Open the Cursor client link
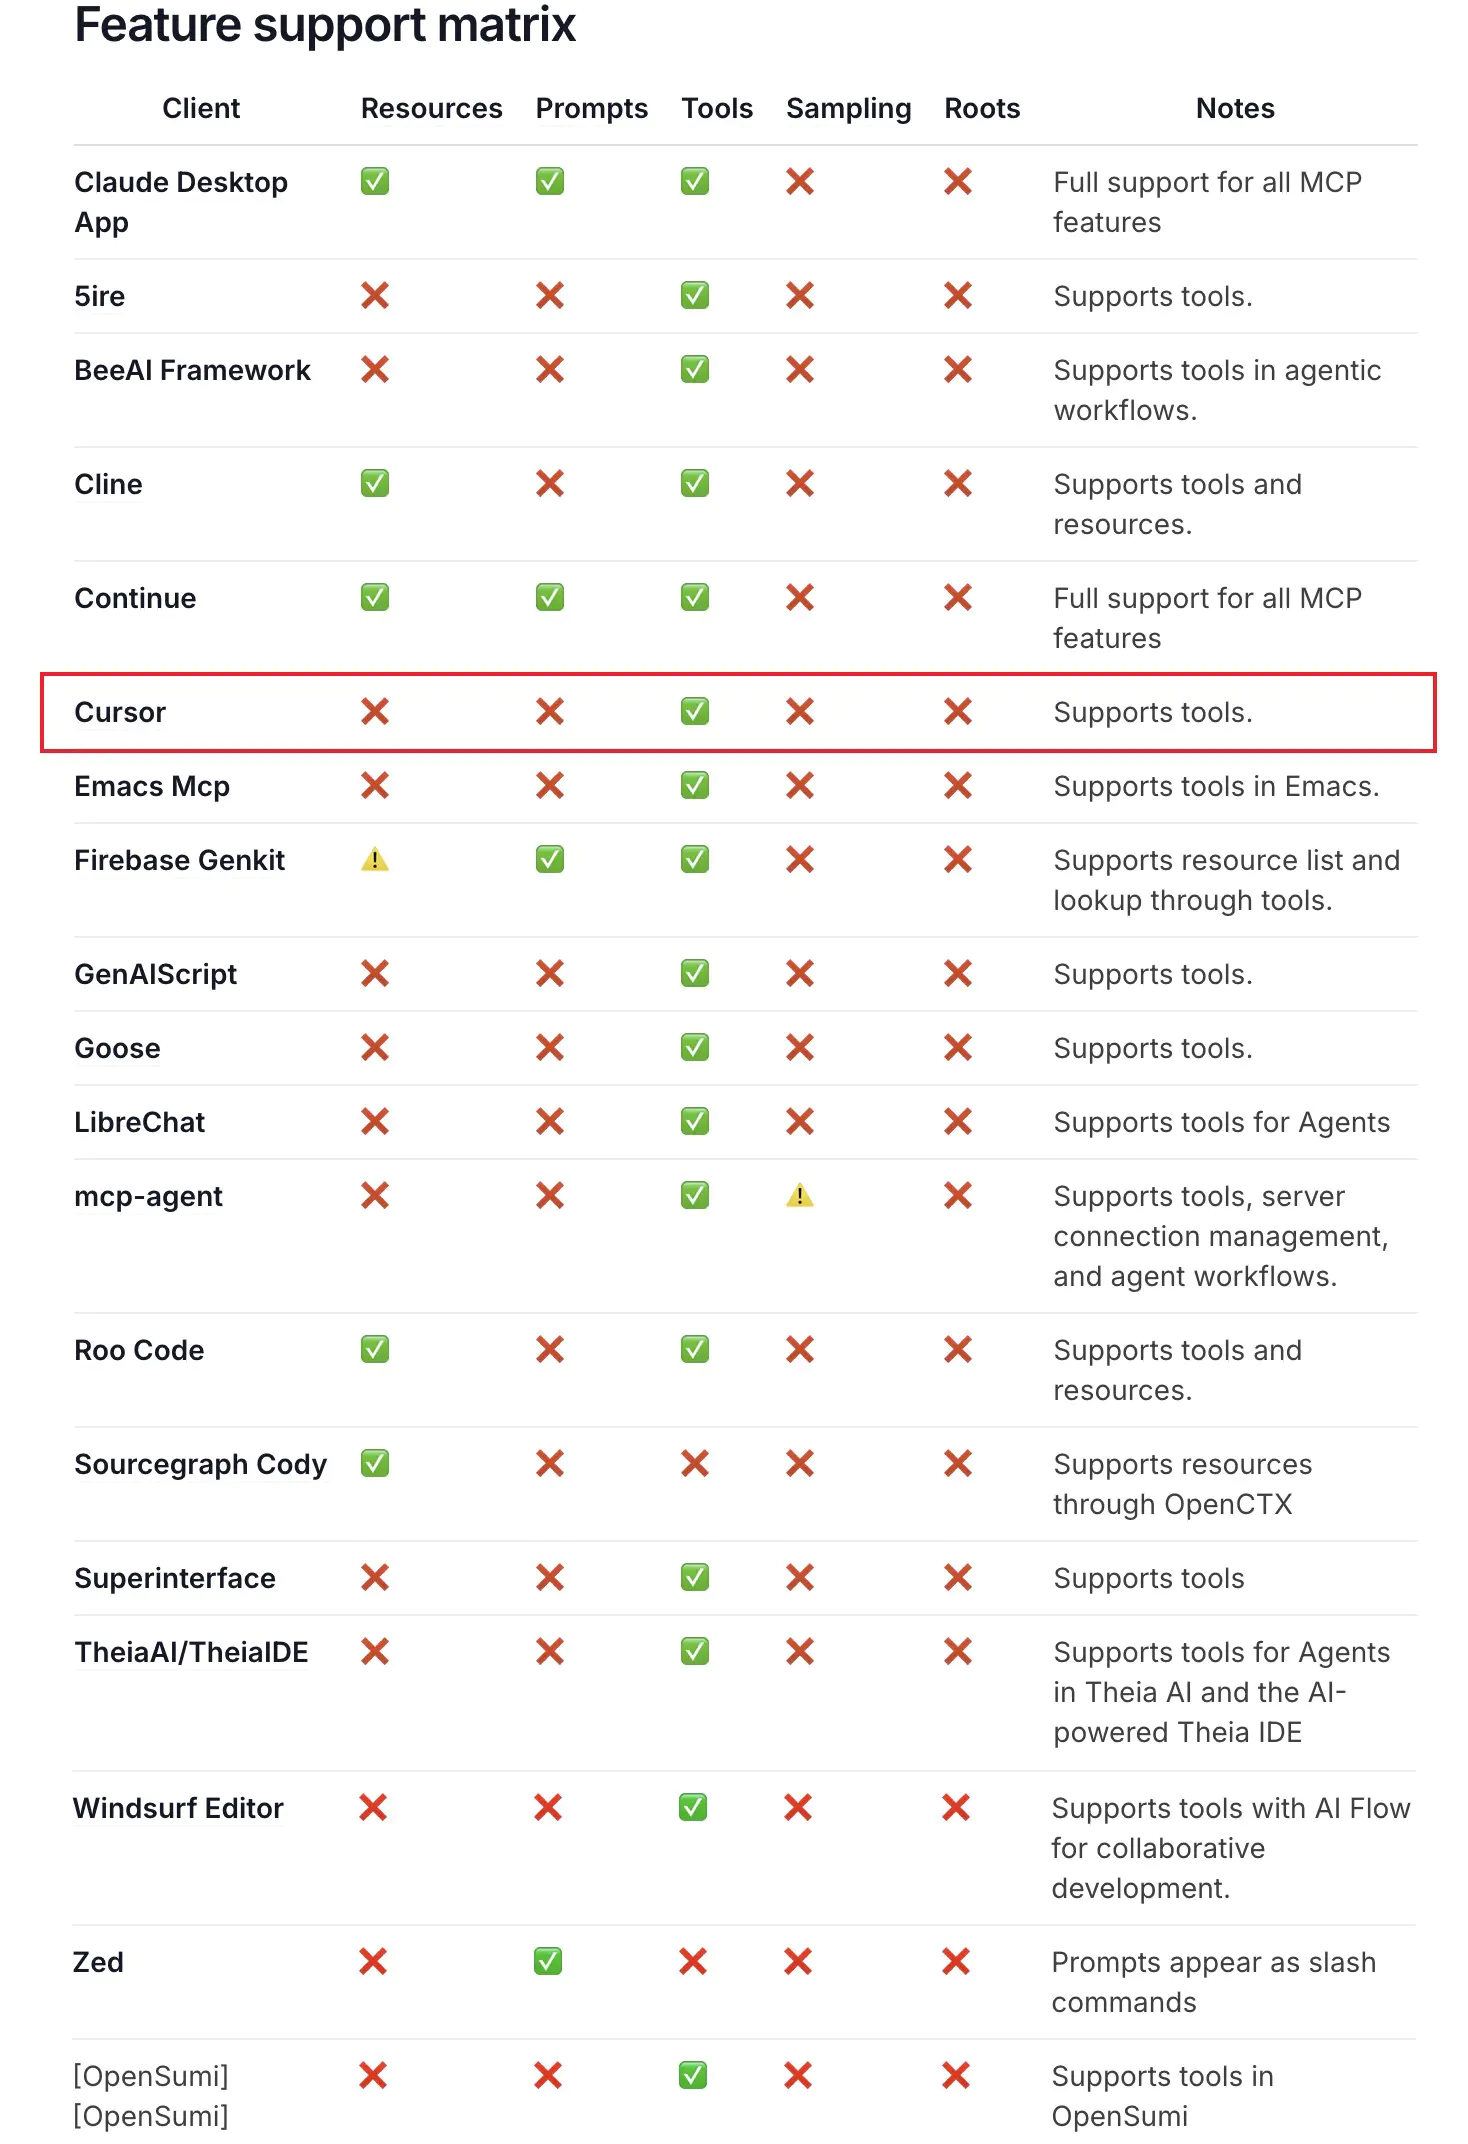The image size is (1468, 2144). tap(120, 712)
